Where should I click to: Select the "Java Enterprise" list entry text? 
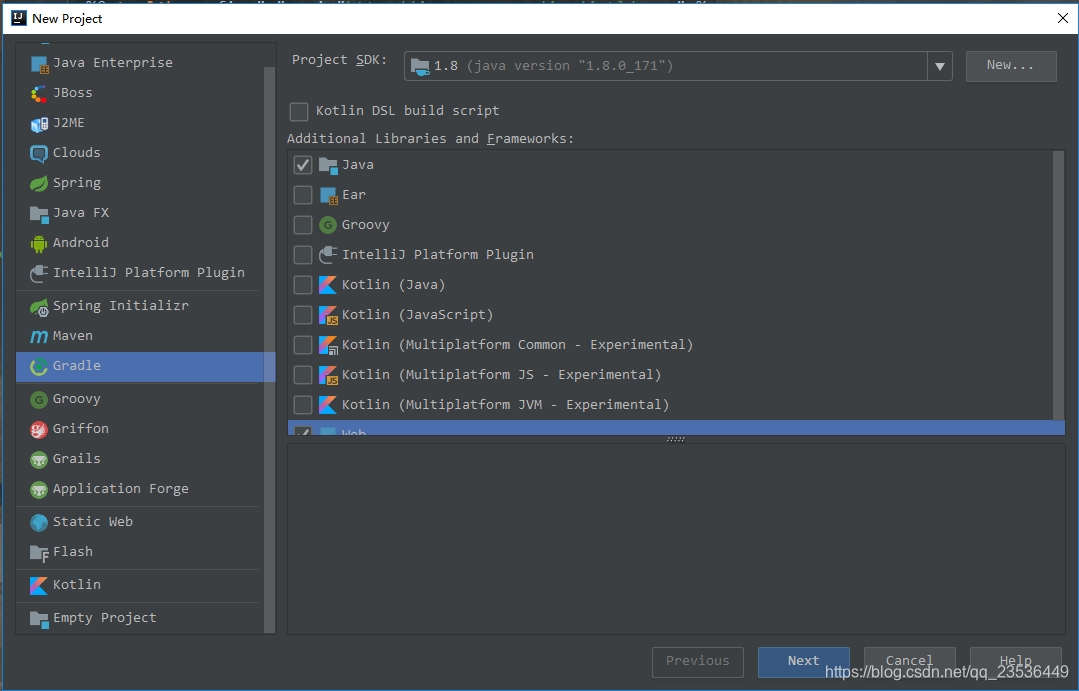click(x=113, y=63)
